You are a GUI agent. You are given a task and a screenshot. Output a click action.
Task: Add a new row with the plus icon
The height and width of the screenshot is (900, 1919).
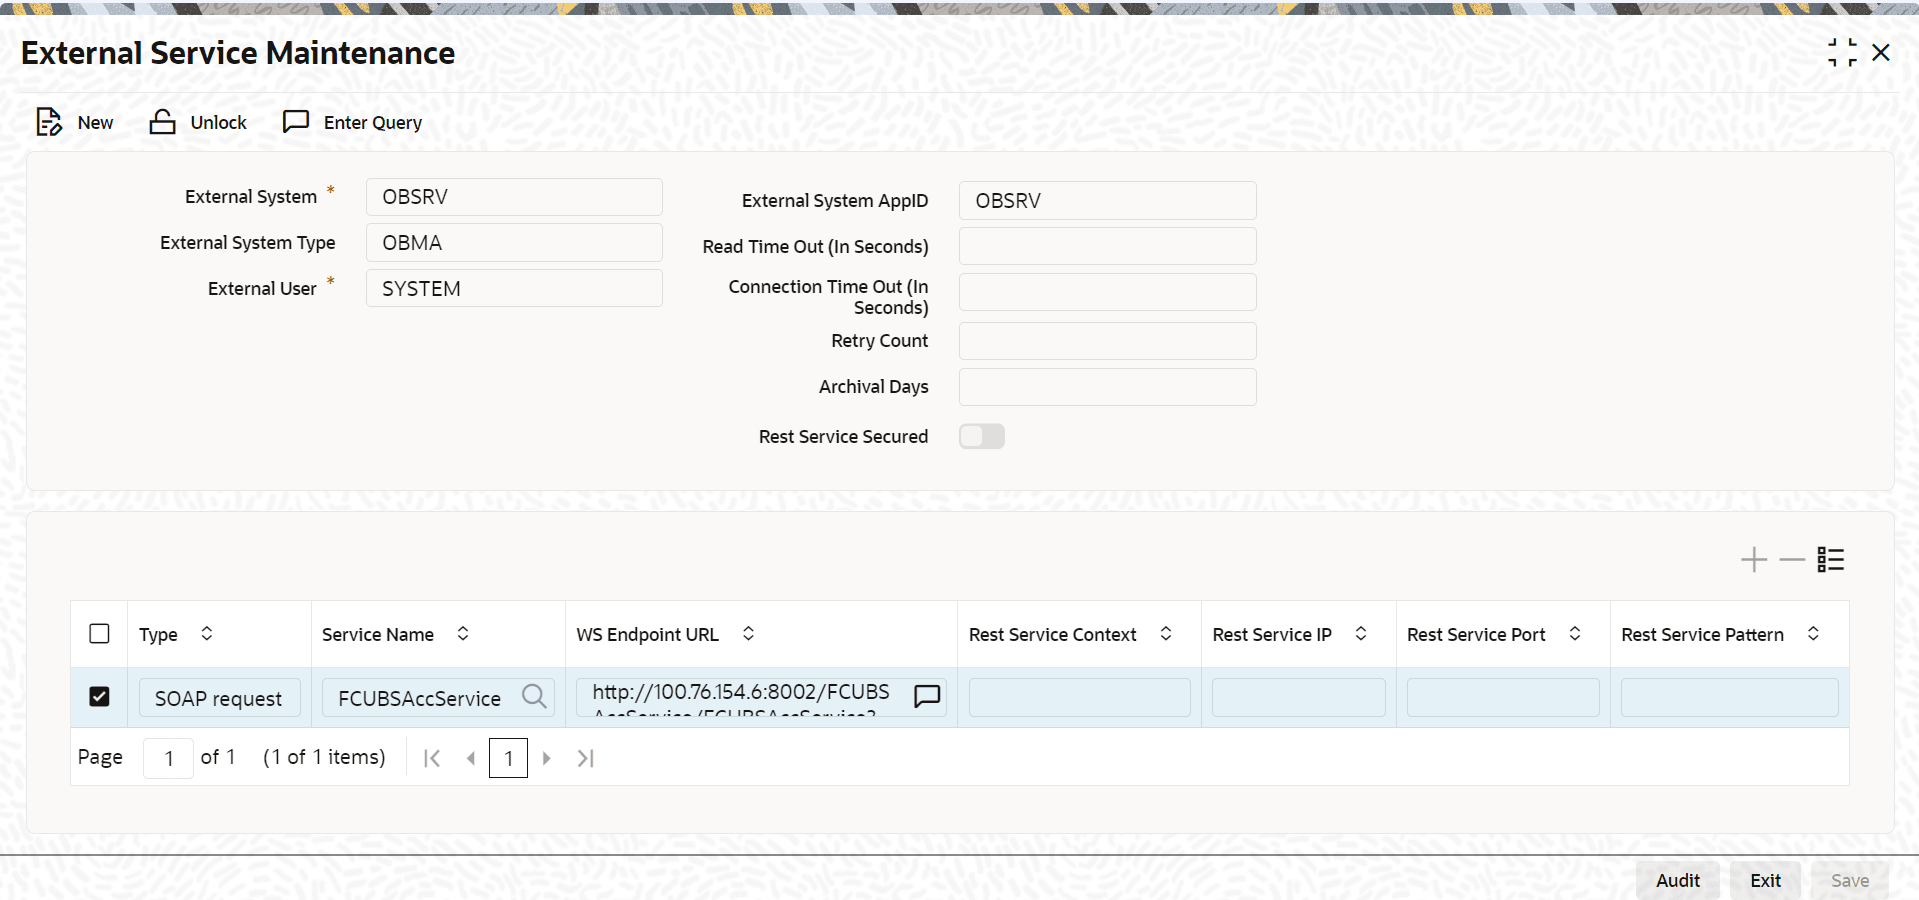(1754, 560)
